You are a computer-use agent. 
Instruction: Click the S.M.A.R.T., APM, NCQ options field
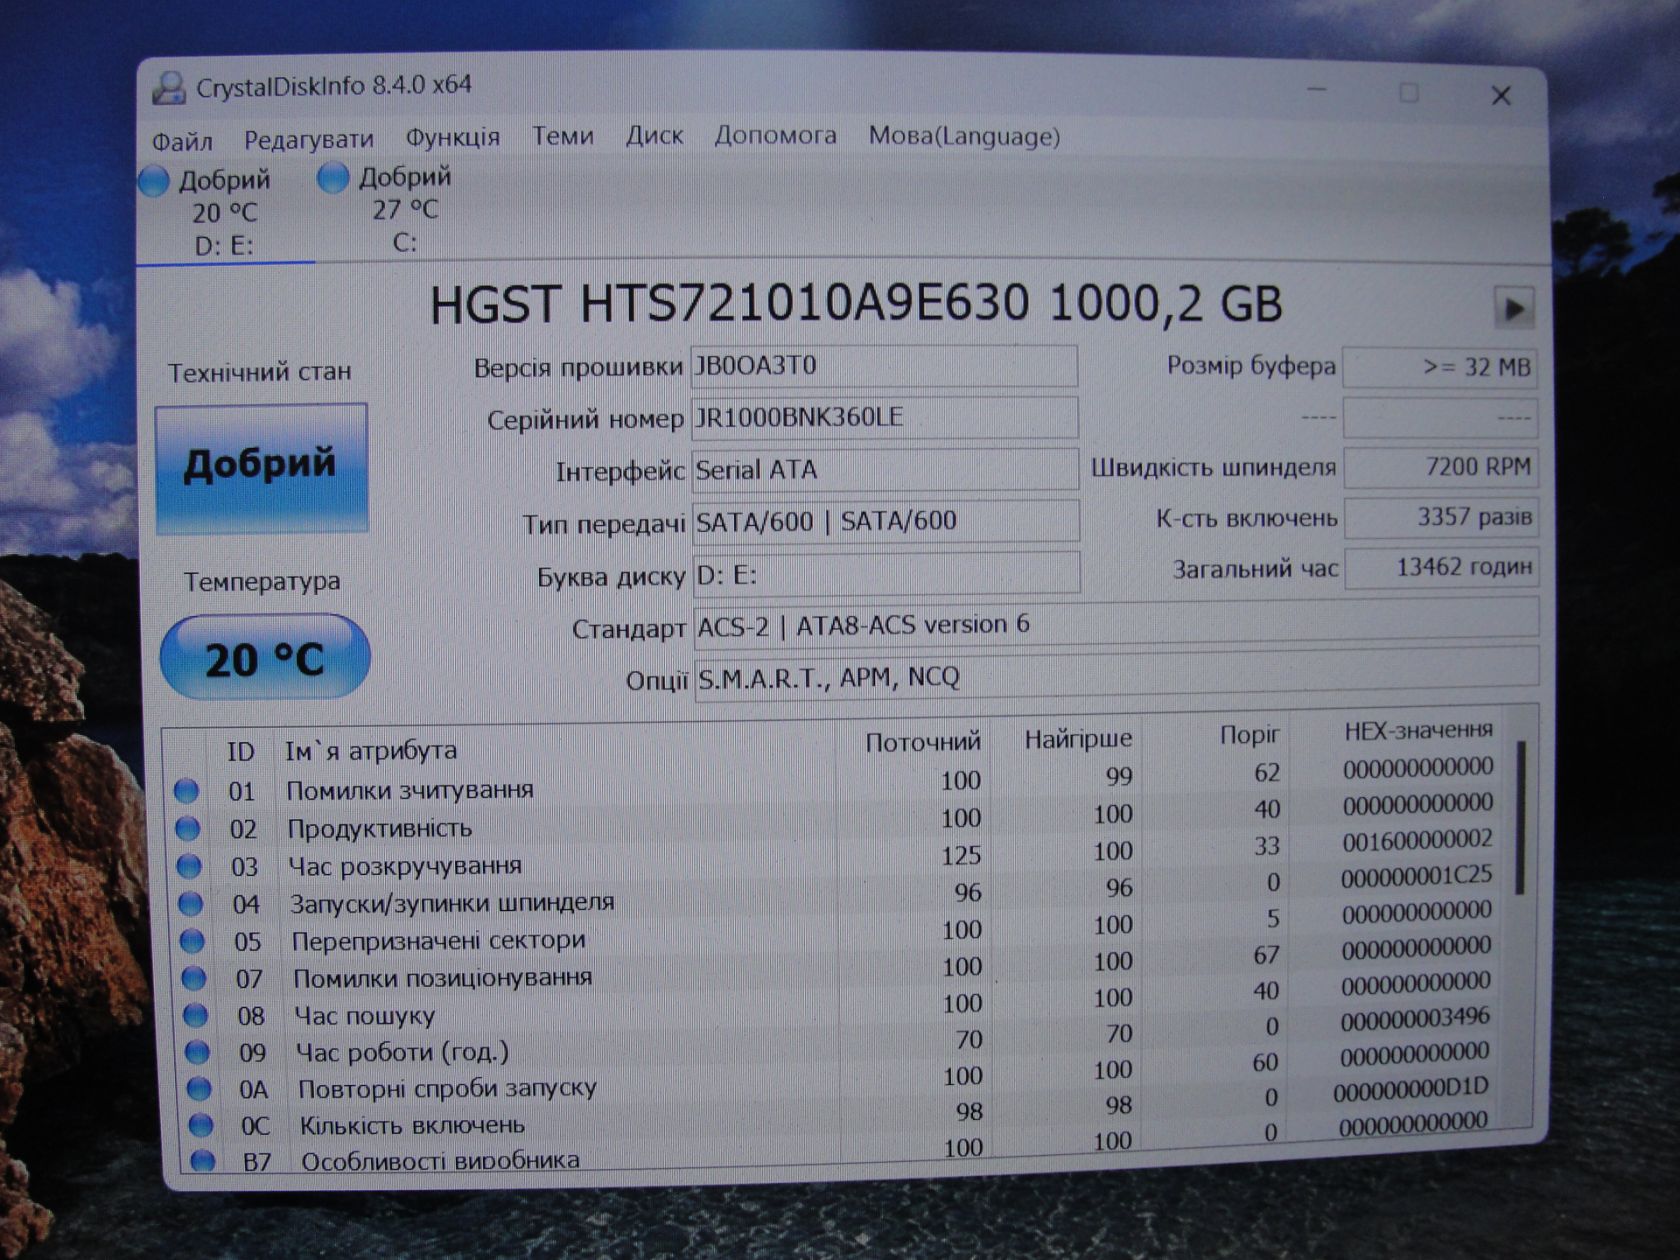point(1116,677)
